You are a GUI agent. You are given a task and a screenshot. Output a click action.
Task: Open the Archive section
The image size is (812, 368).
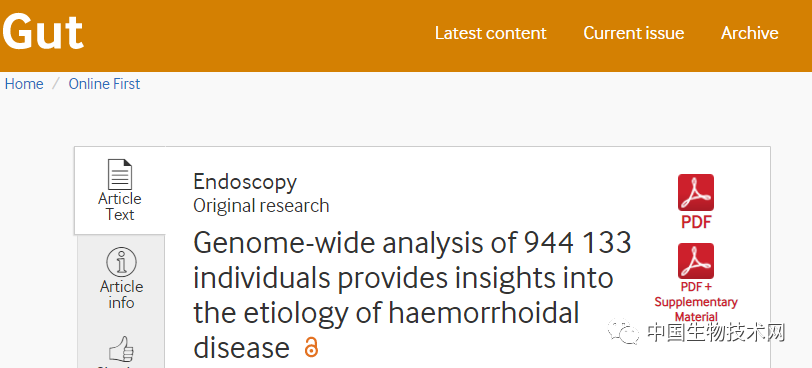tap(749, 33)
